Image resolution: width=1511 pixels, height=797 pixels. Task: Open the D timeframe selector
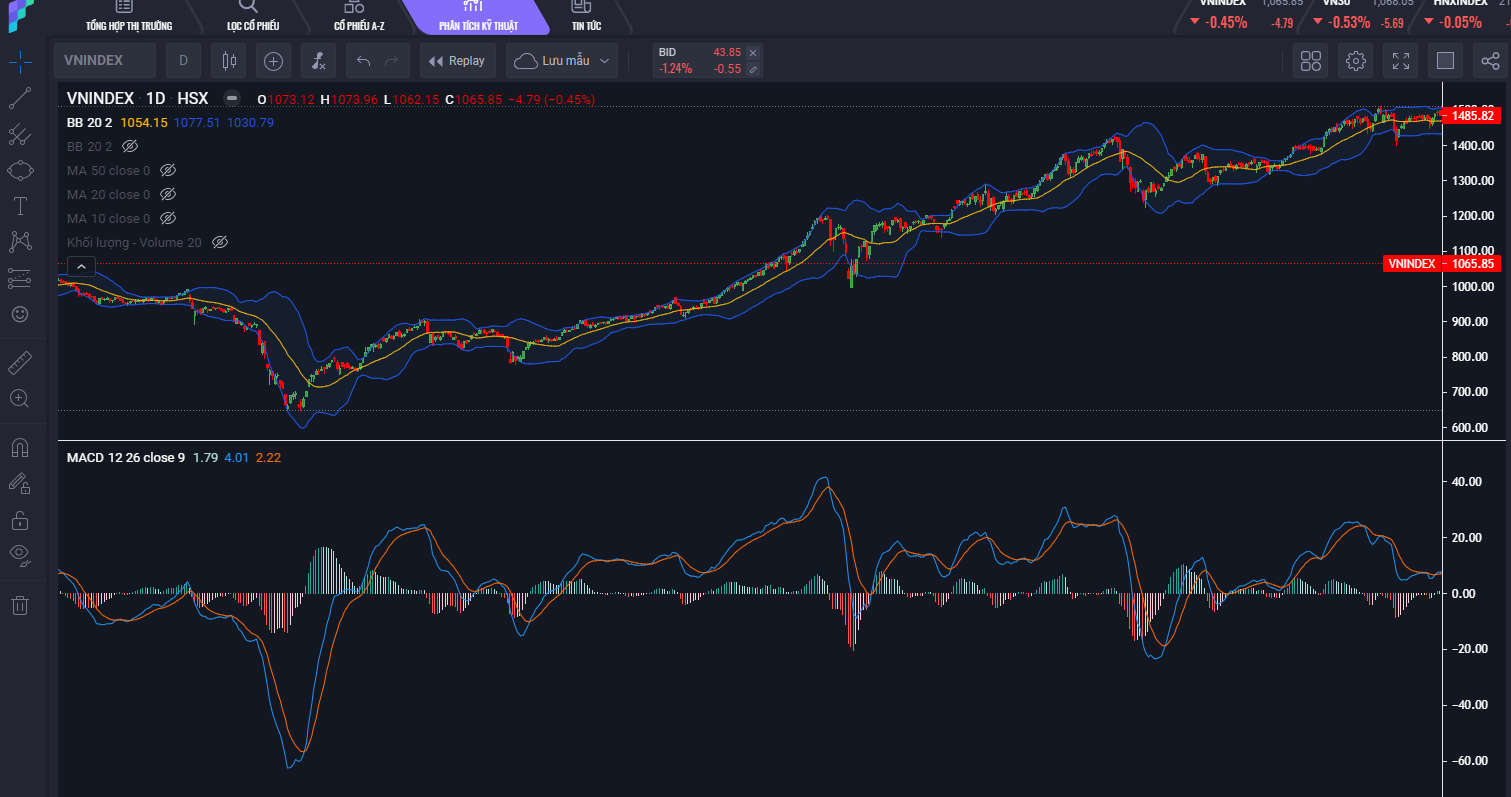[x=183, y=61]
